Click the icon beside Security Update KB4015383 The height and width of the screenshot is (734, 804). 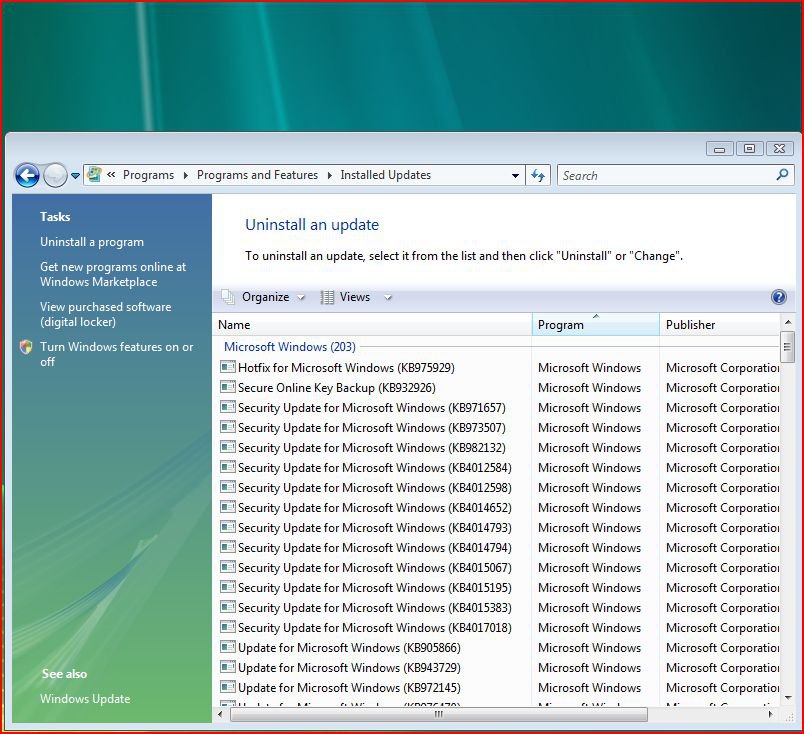pos(228,607)
